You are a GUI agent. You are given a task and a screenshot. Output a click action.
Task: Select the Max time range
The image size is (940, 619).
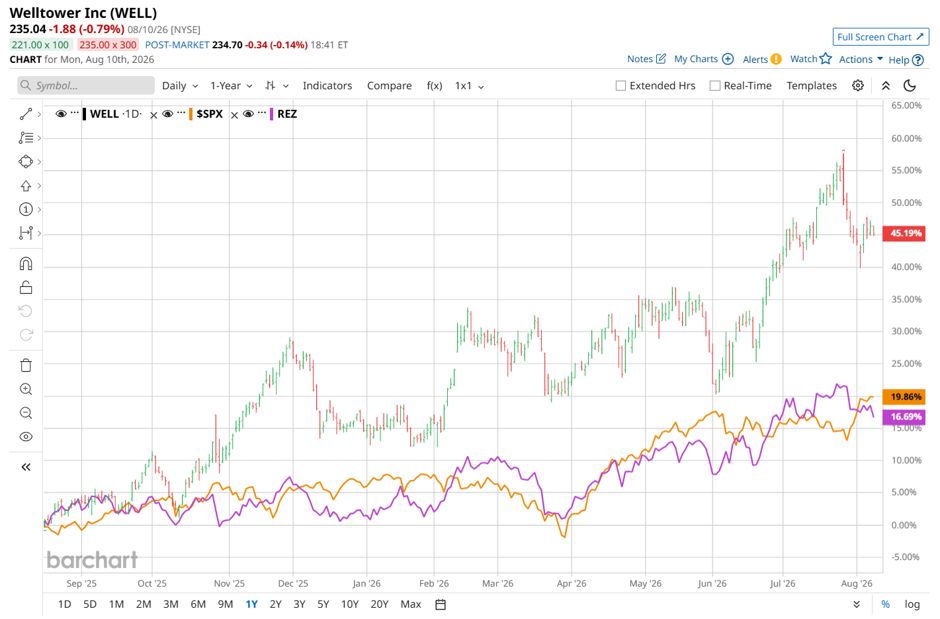tap(411, 605)
